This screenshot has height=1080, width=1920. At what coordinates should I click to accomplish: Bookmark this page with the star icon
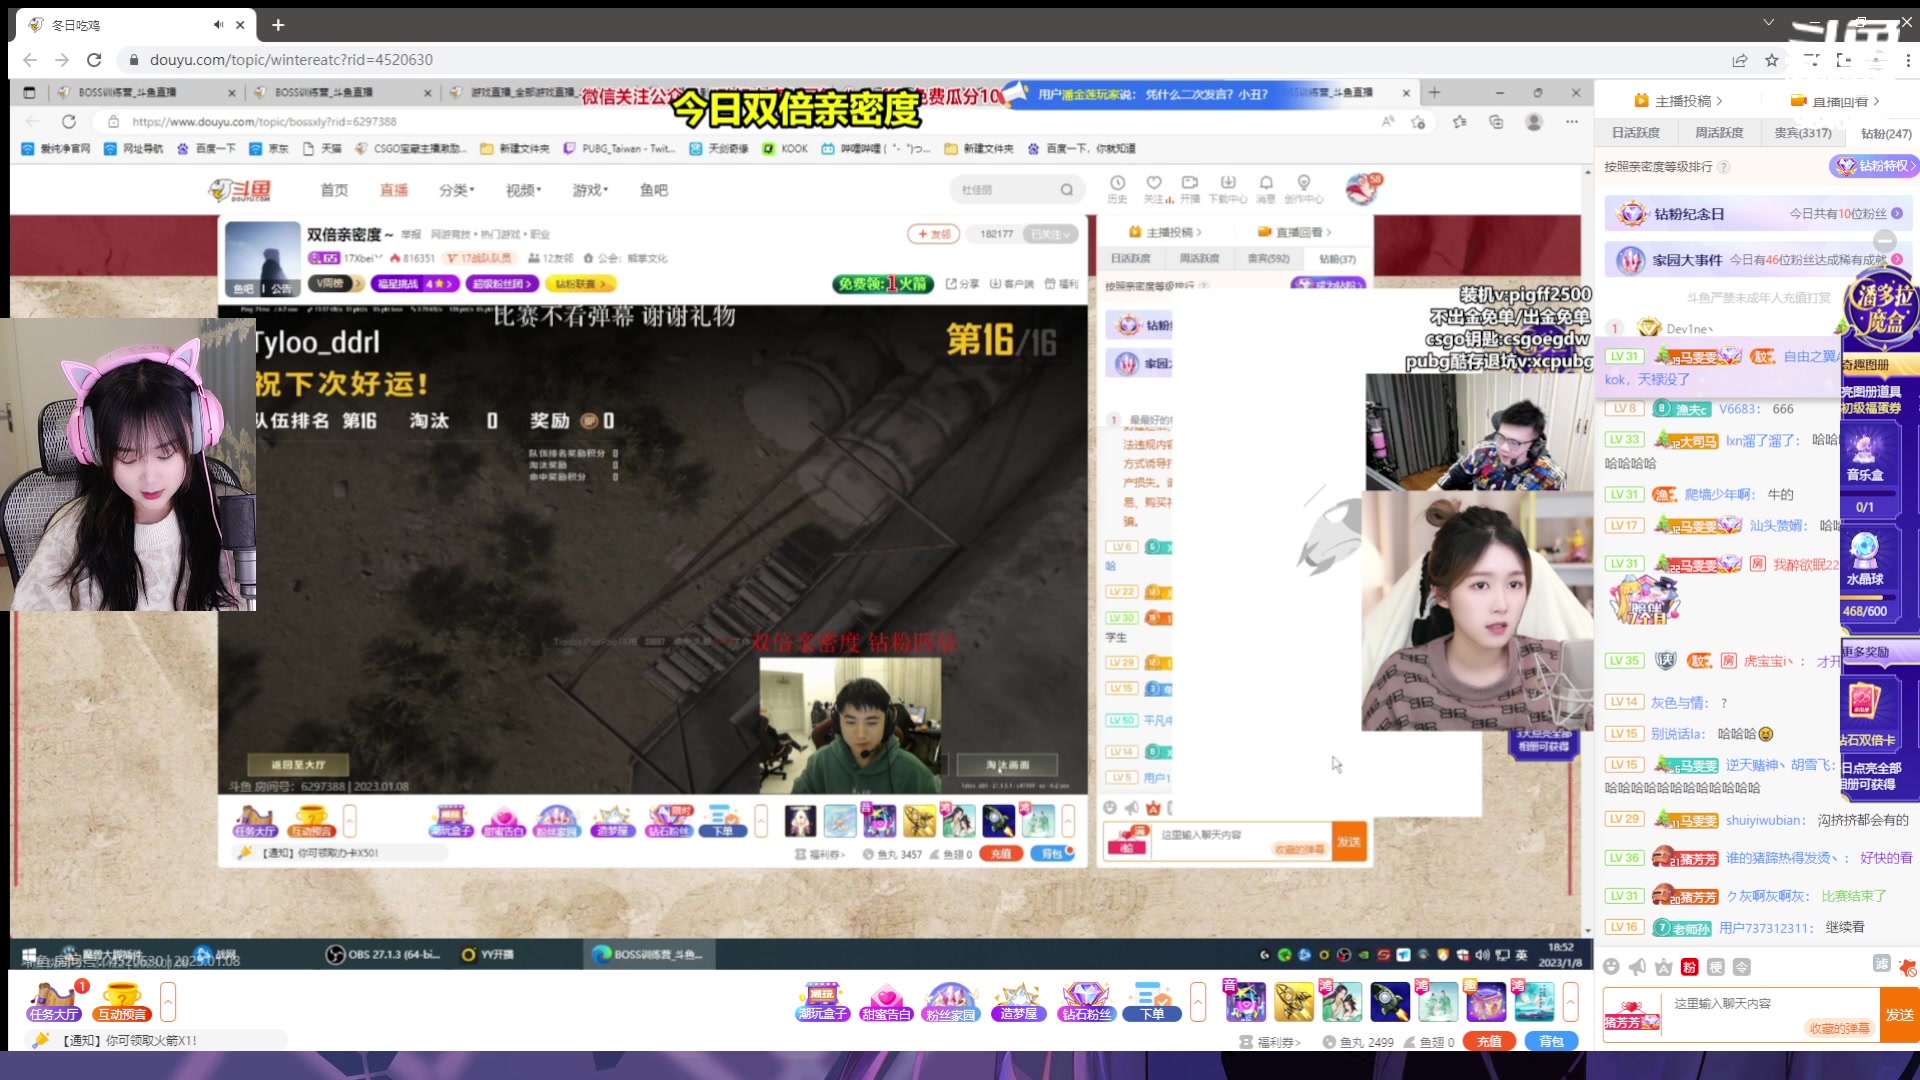point(1771,60)
